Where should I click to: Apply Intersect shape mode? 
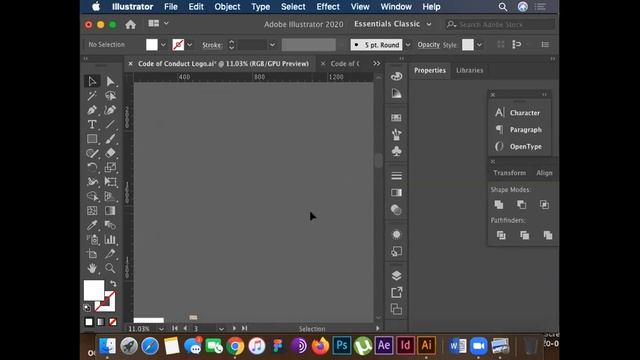544,204
